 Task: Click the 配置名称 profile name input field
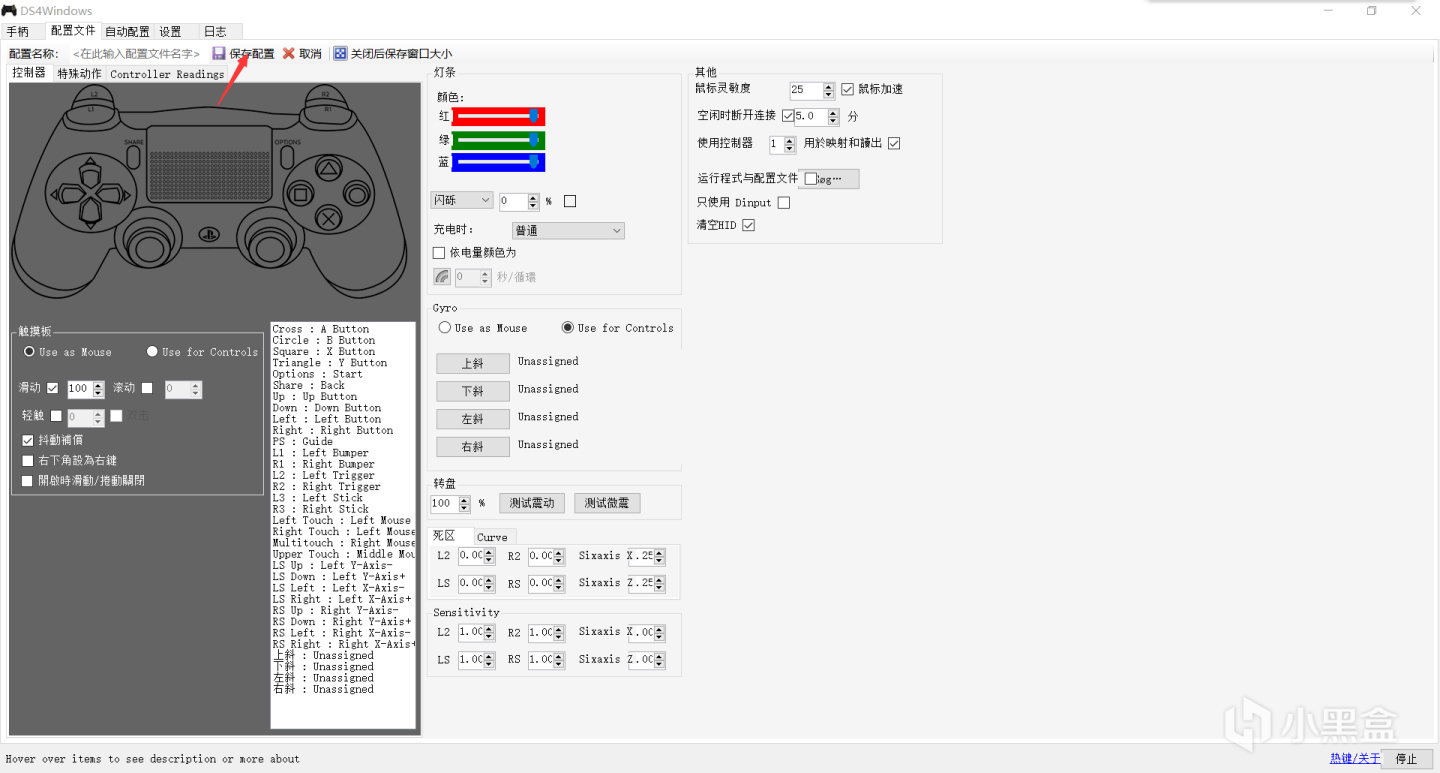click(136, 53)
